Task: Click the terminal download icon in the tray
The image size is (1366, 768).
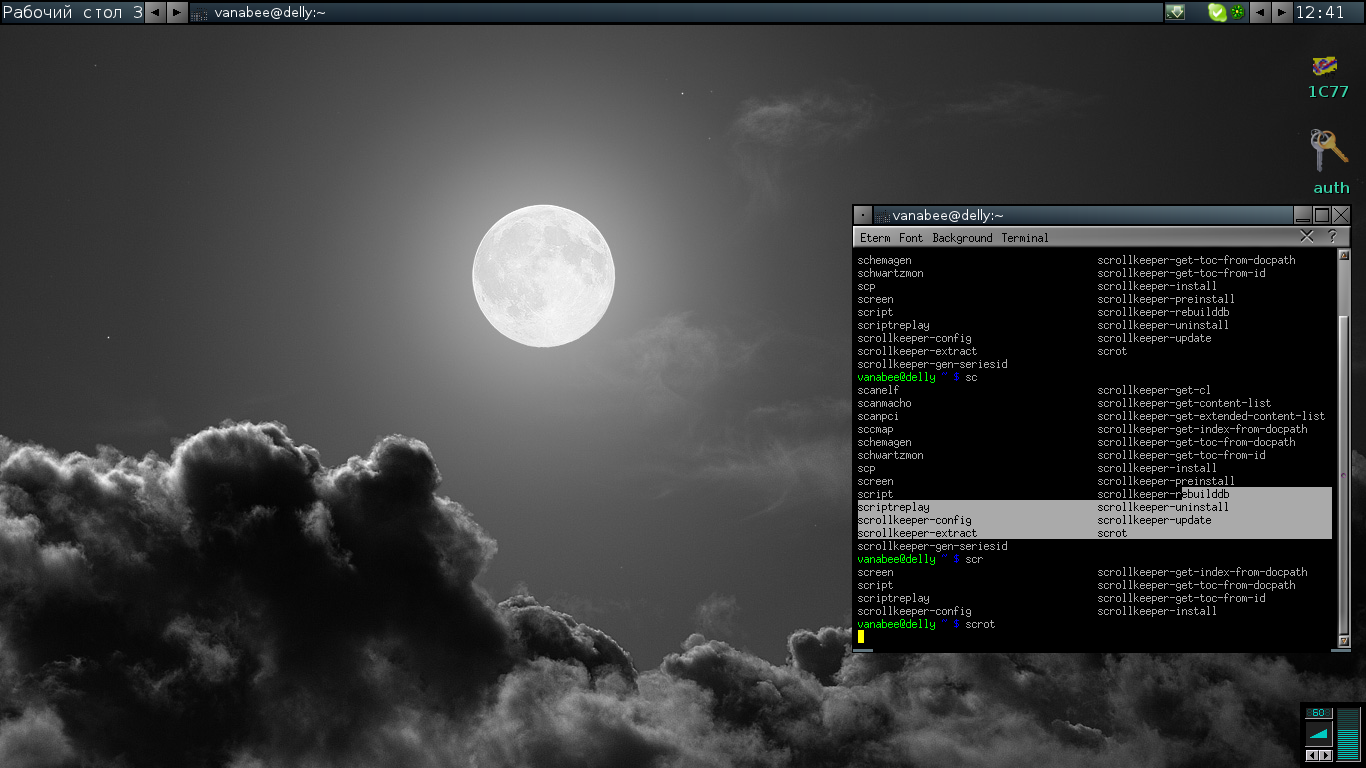Action: [x=1175, y=11]
